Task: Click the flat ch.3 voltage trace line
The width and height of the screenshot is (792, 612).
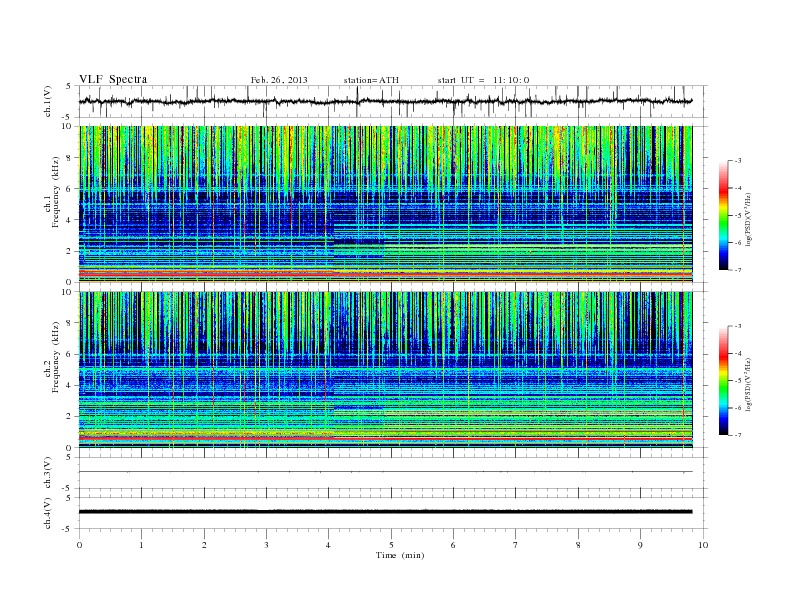Action: coord(385,472)
